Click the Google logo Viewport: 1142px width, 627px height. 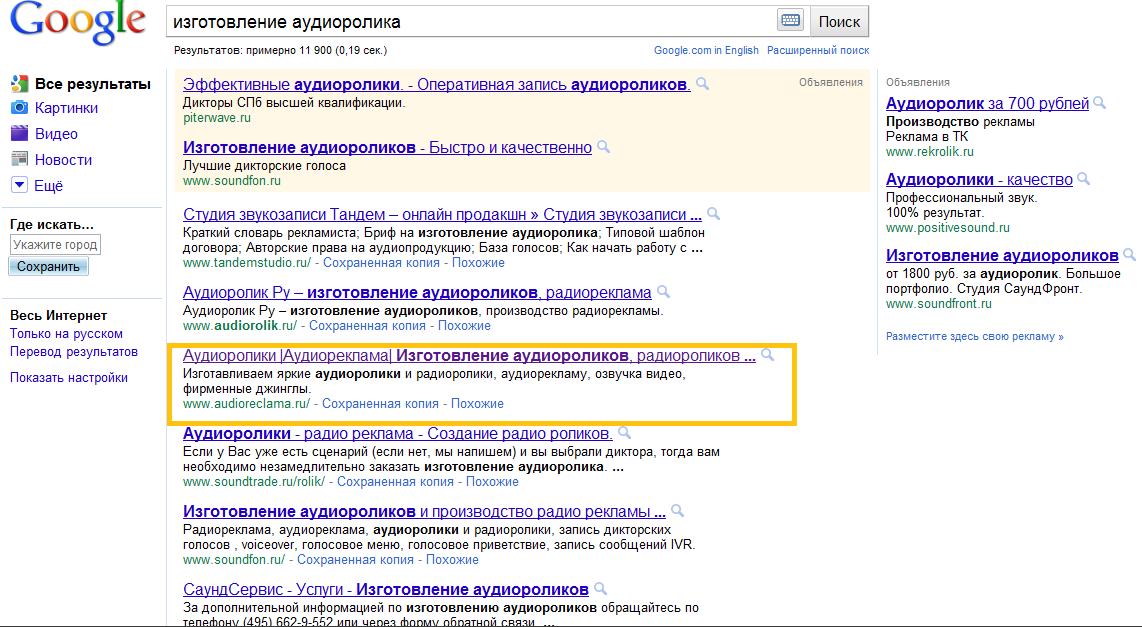(77, 23)
